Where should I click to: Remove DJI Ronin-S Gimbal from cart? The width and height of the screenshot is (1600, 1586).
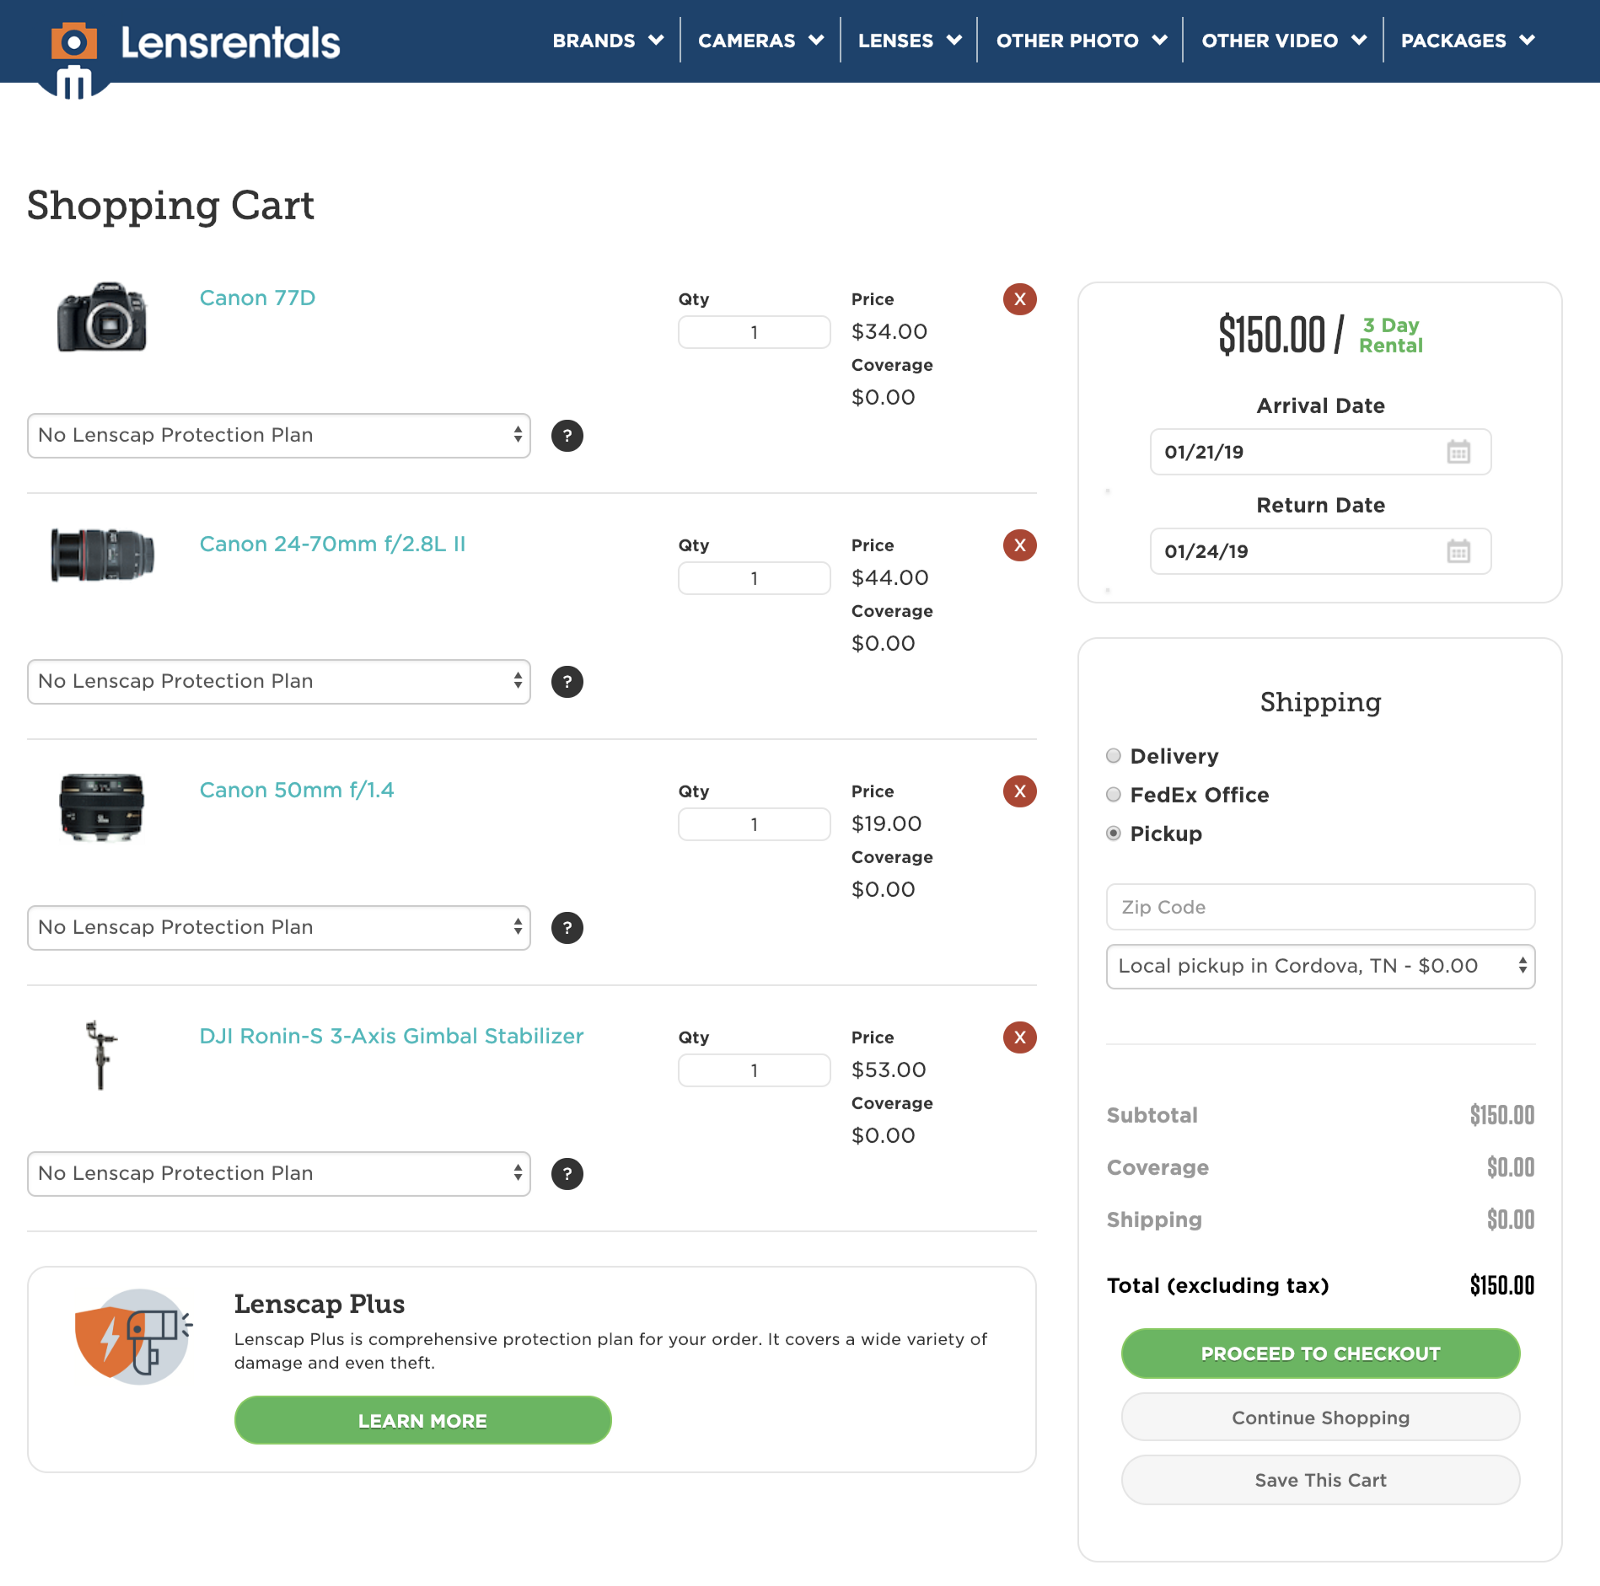[x=1020, y=1037]
